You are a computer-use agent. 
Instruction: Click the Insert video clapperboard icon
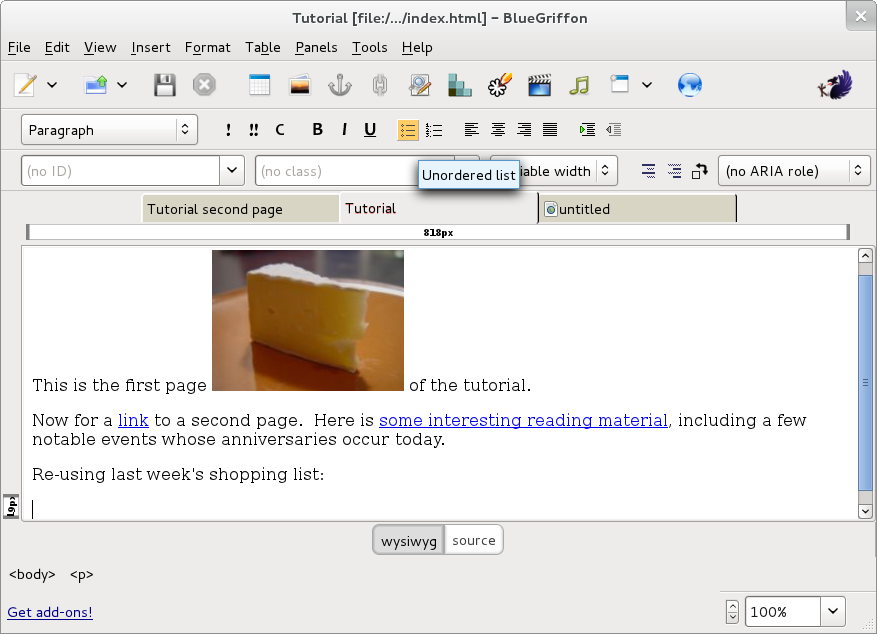tap(540, 85)
